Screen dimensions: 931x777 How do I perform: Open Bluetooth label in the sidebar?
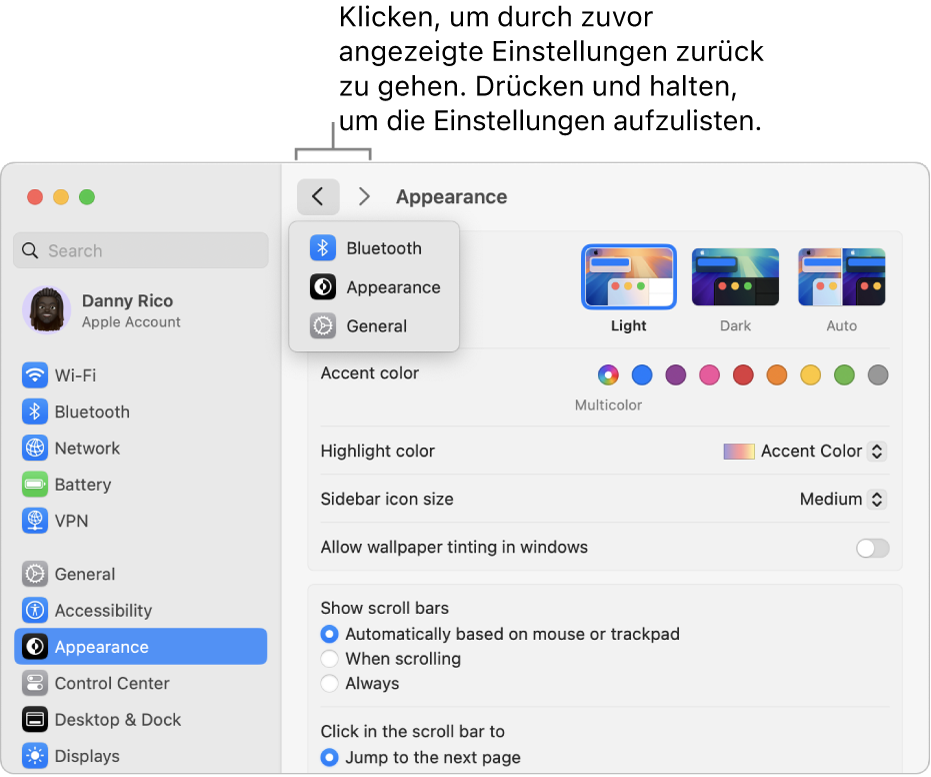pos(92,411)
